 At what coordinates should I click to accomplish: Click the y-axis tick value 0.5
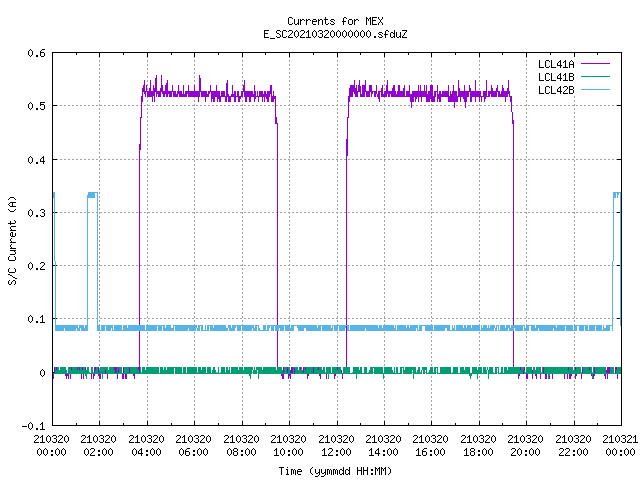tap(36, 106)
